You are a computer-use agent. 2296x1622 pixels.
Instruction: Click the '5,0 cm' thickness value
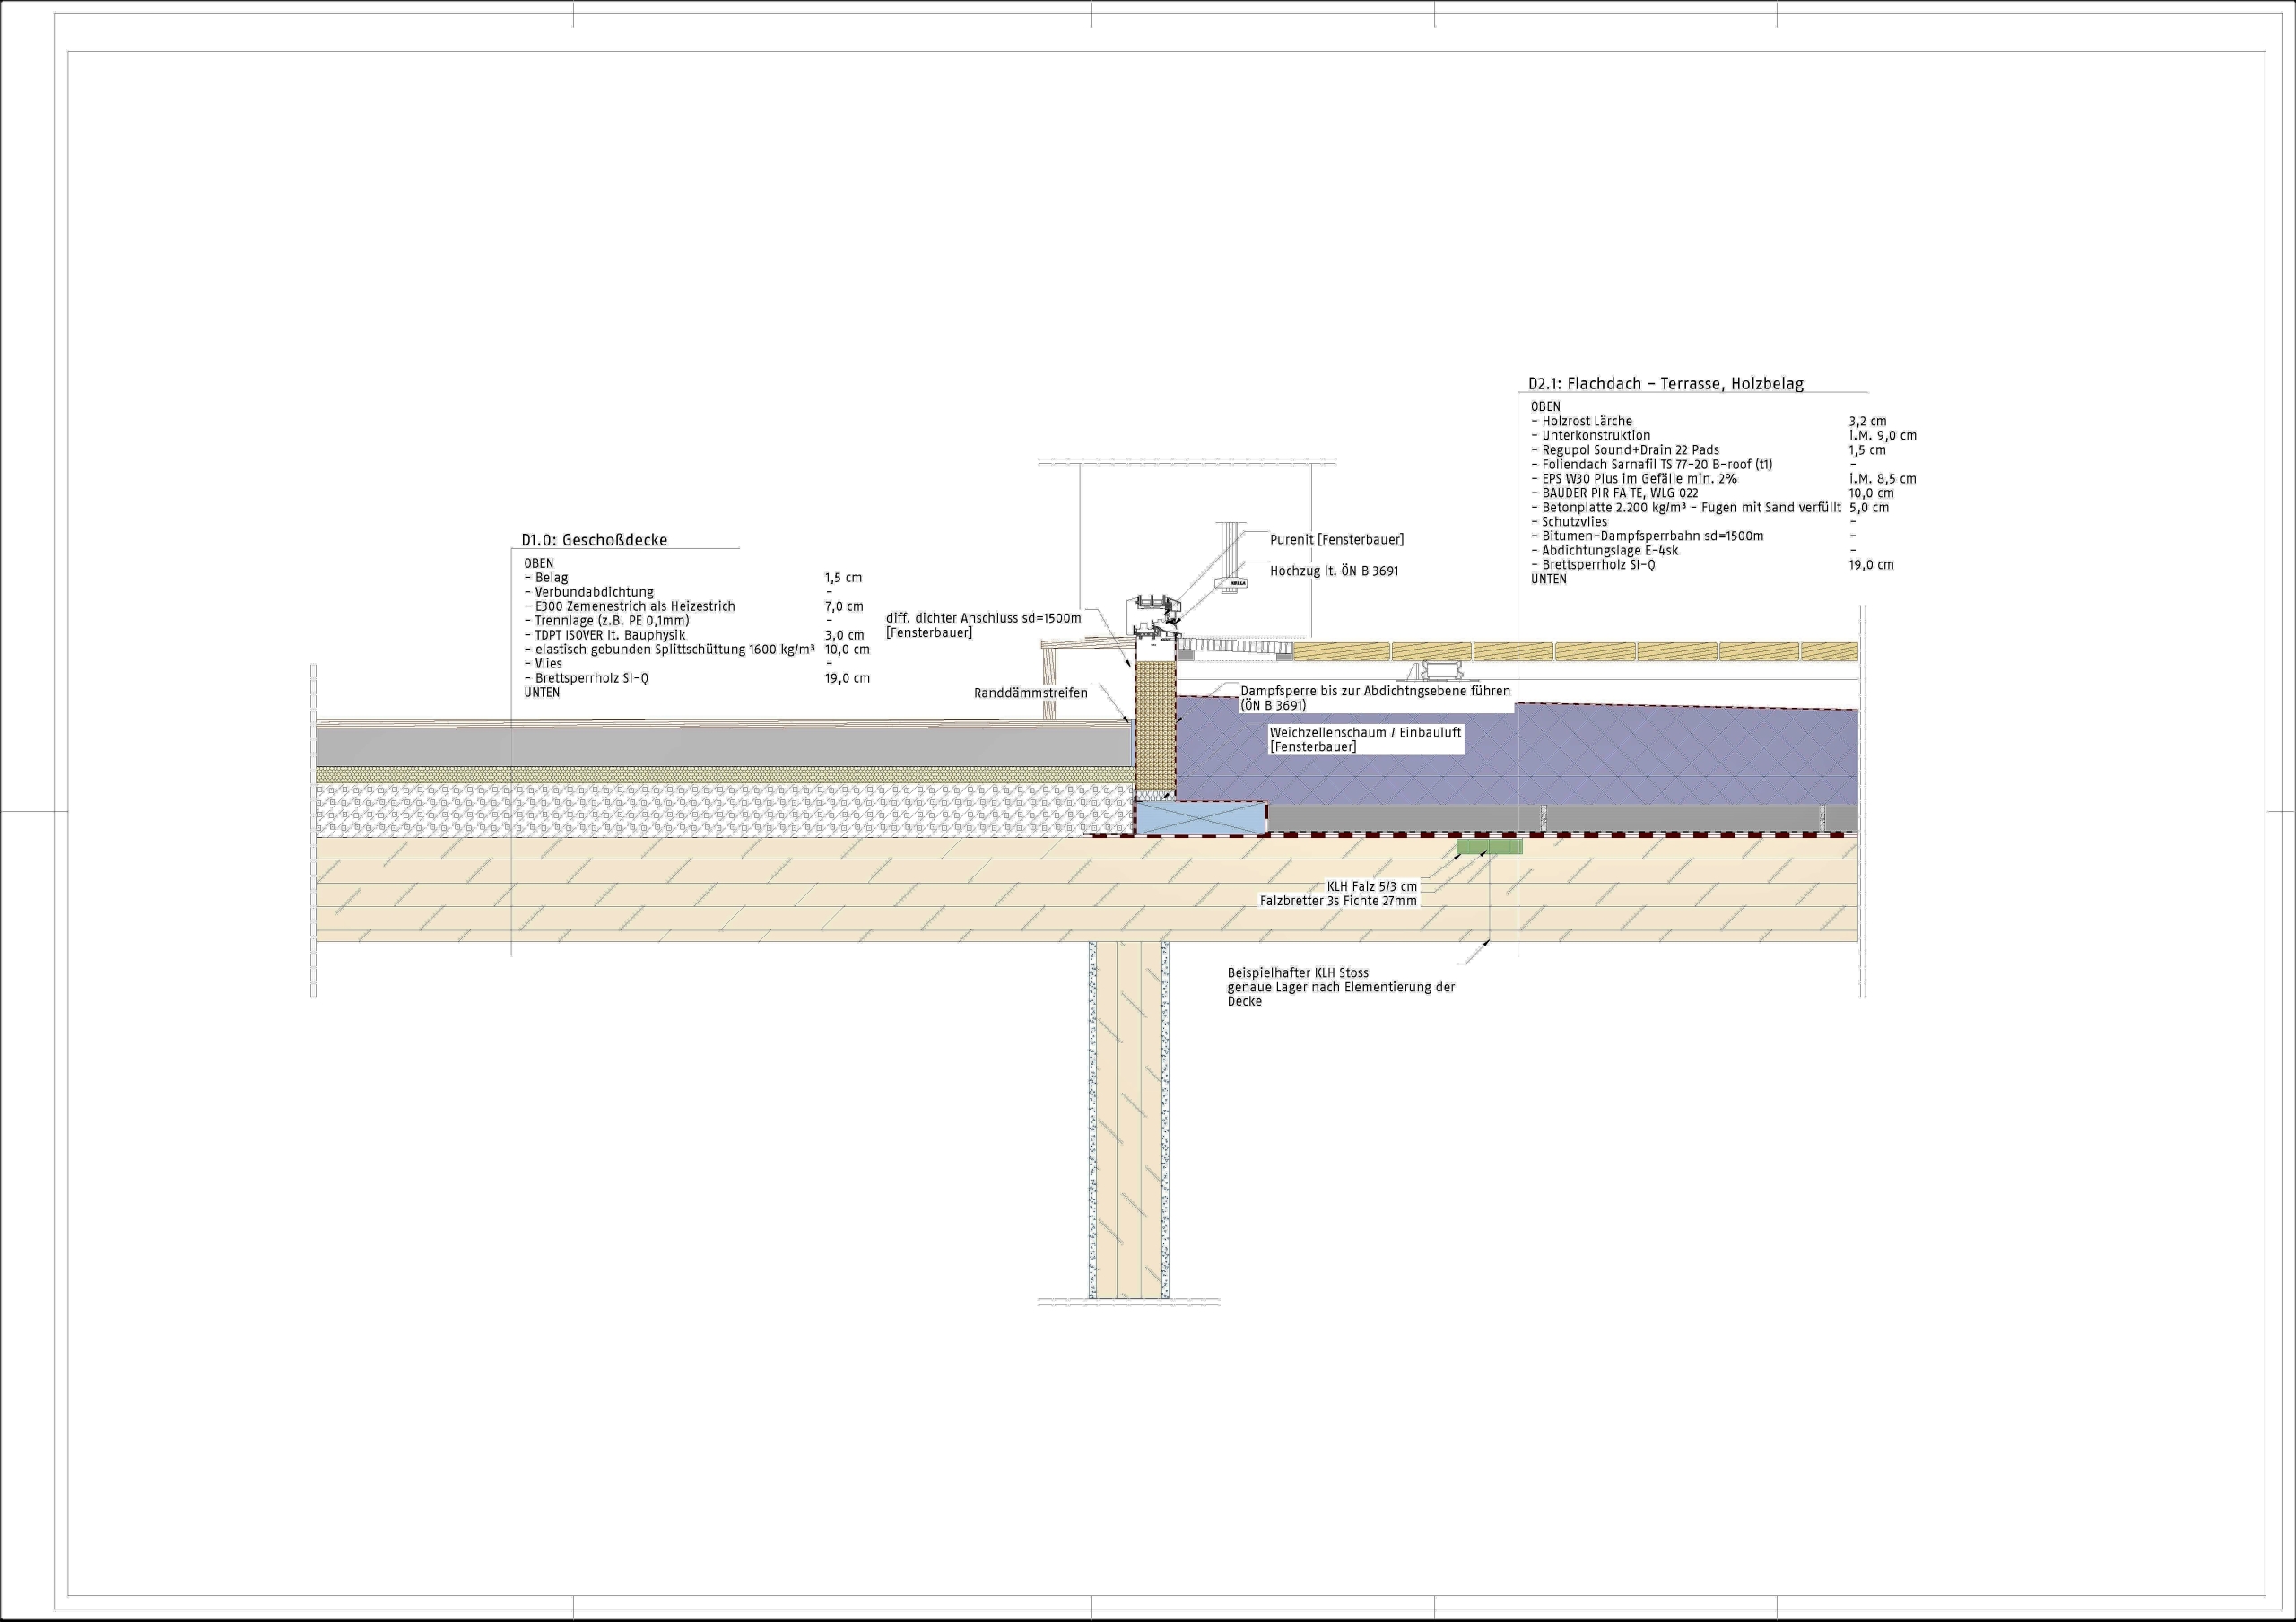pyautogui.click(x=1869, y=507)
